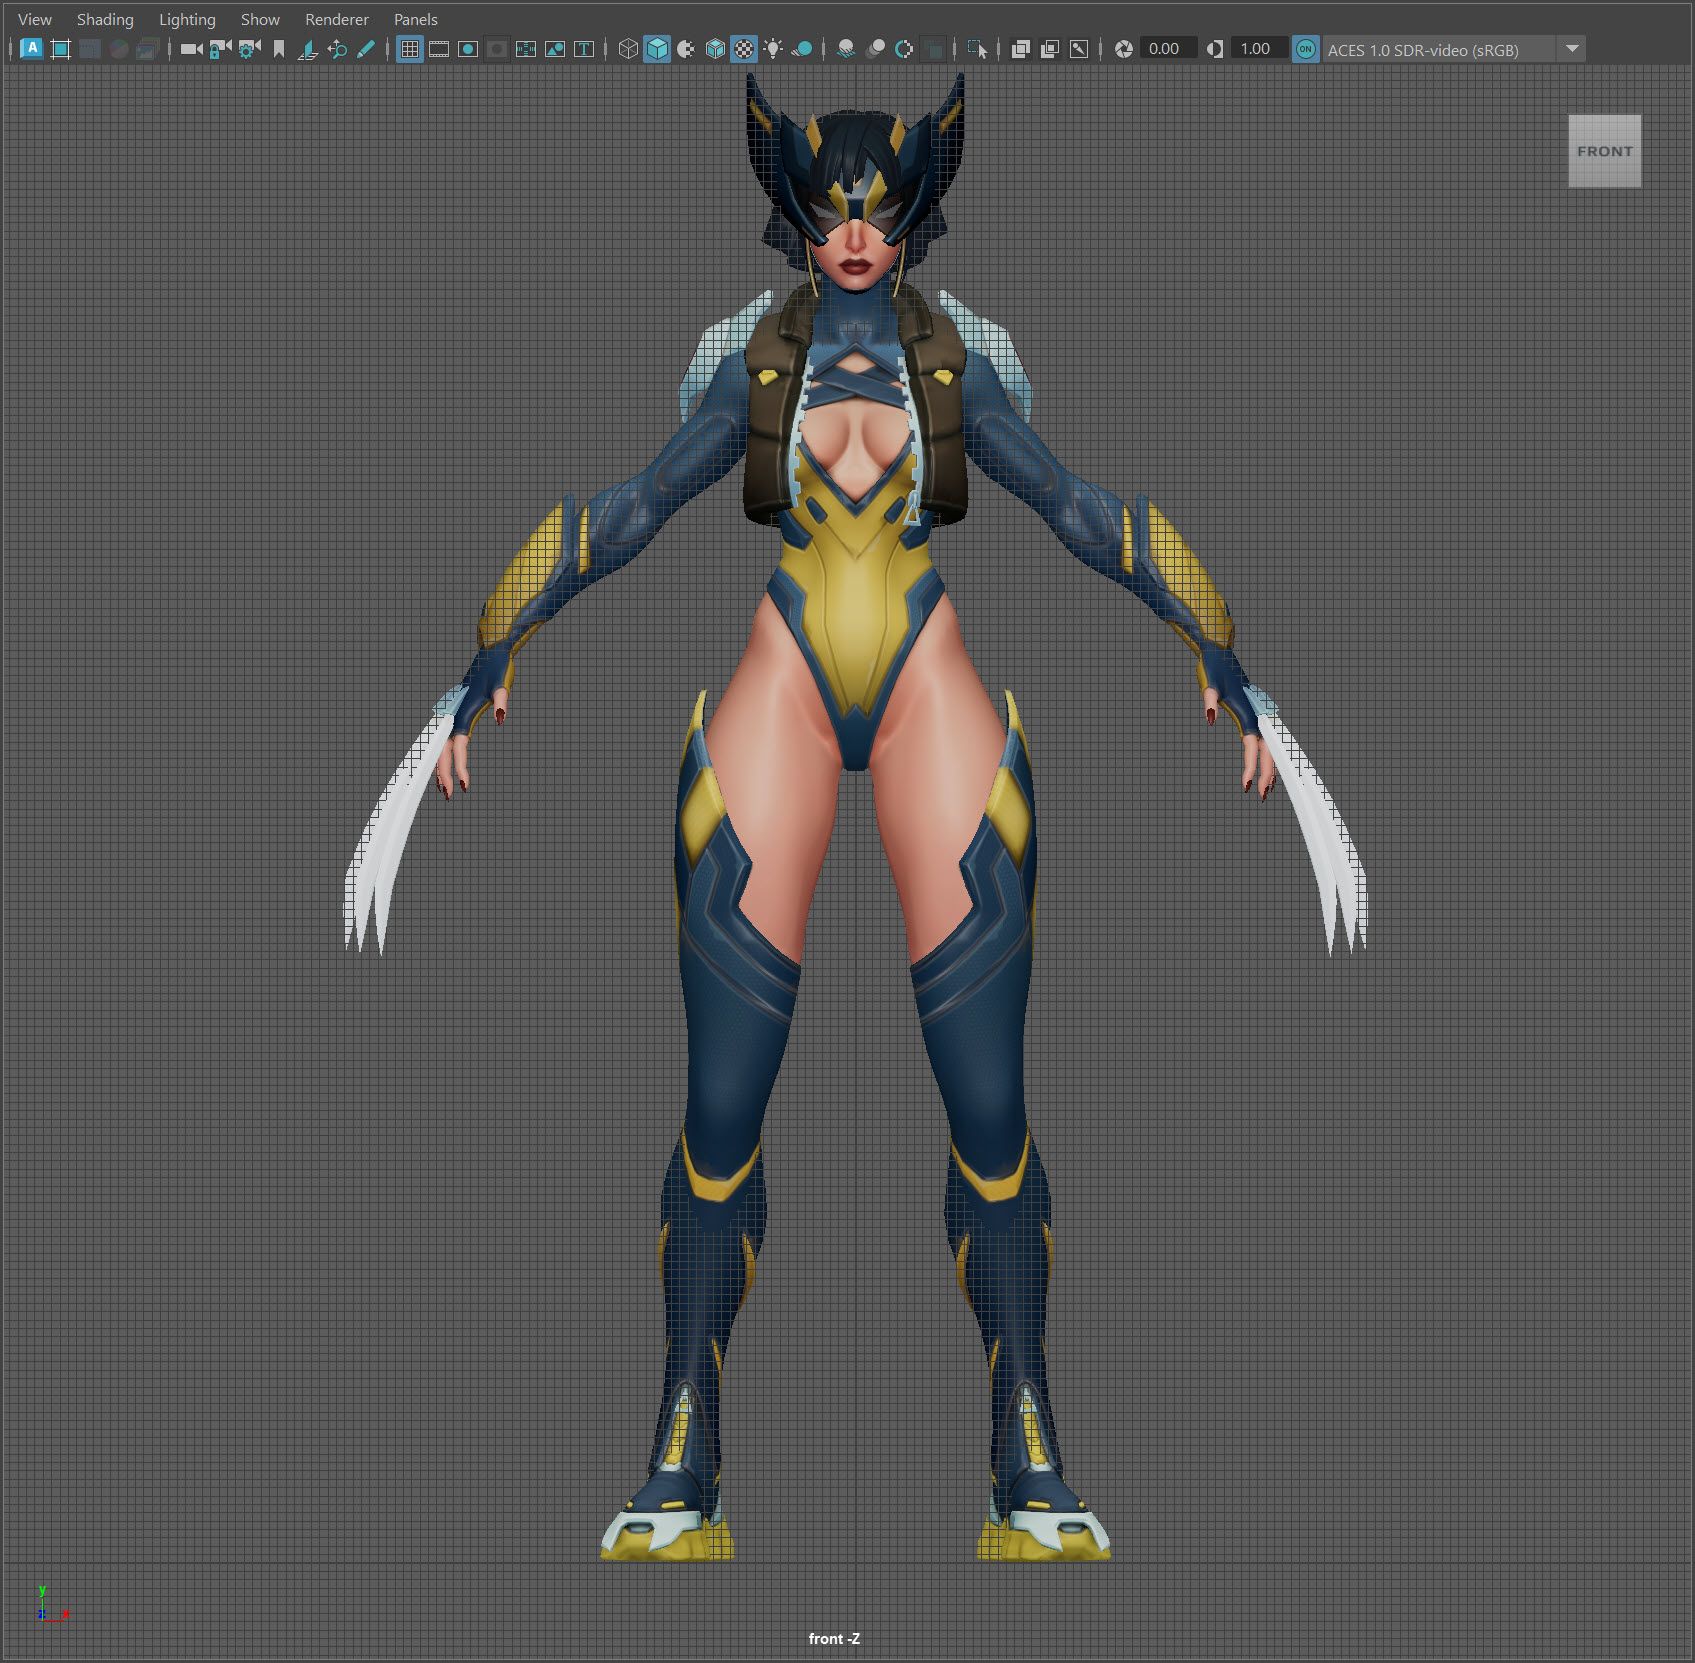Viewport: 1695px width, 1663px height.
Task: Click the exposure icon in toolbar
Action: pos(1123,49)
